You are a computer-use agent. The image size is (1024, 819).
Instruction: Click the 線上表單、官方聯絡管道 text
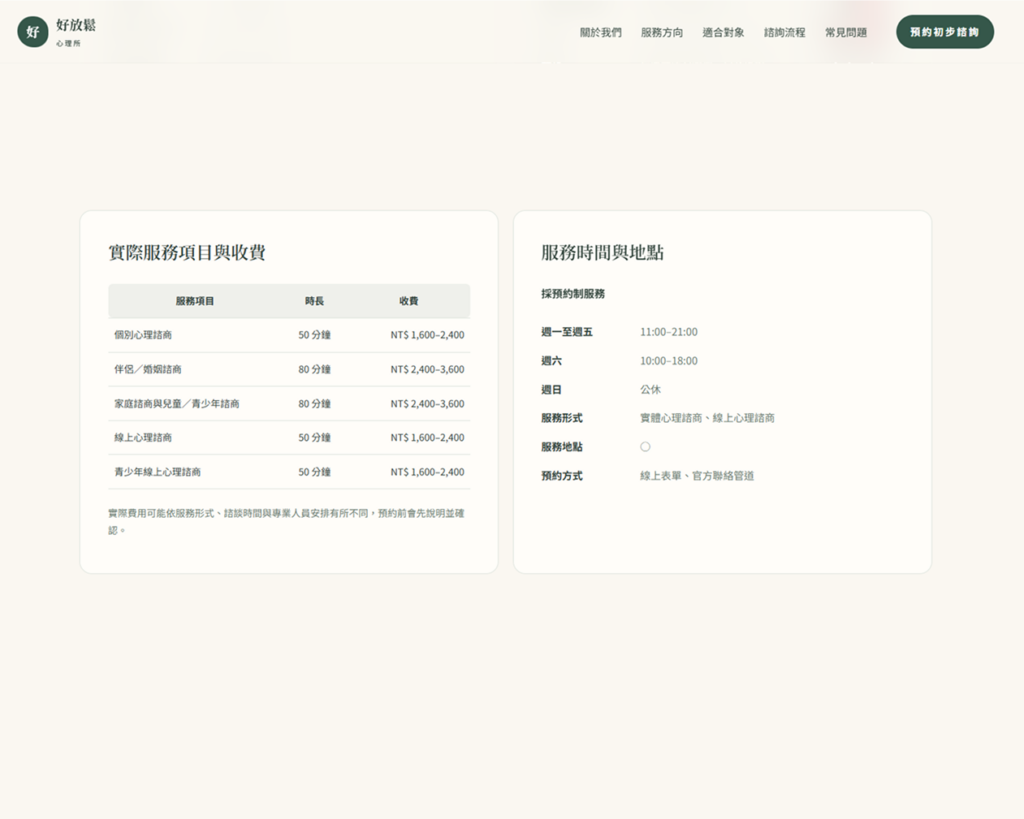[x=697, y=476]
